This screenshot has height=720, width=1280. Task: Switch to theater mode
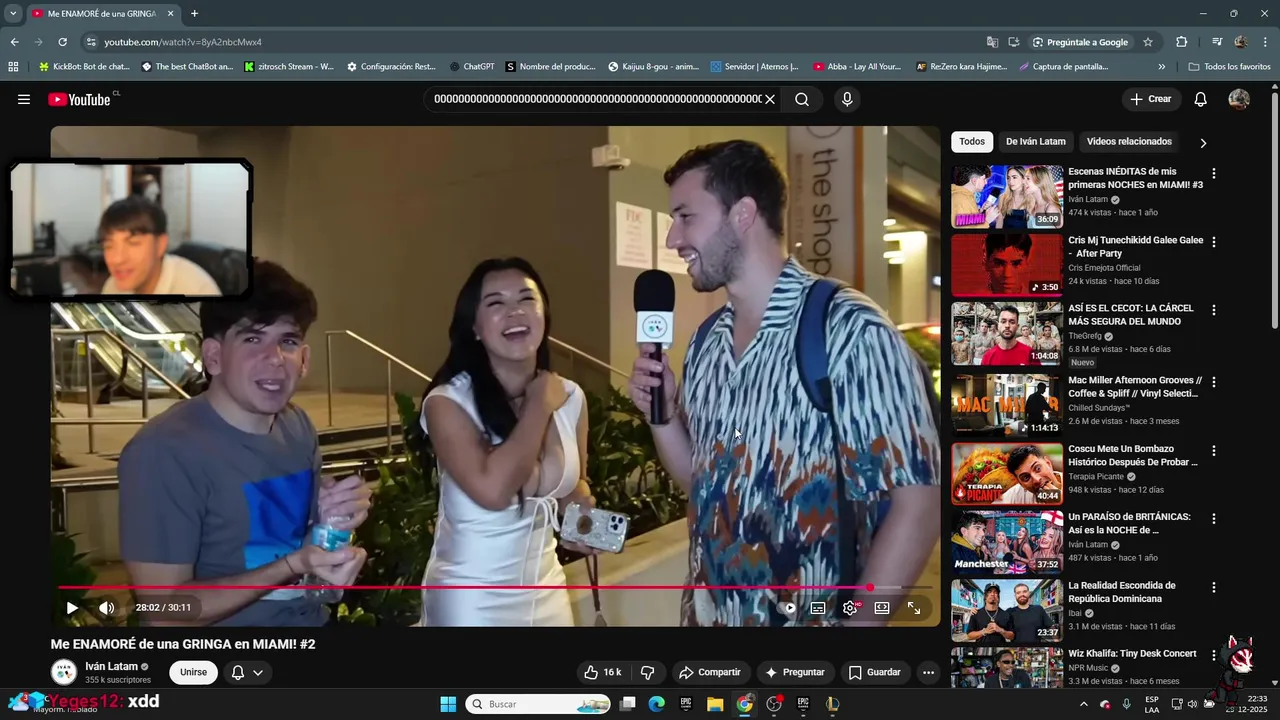click(x=882, y=608)
